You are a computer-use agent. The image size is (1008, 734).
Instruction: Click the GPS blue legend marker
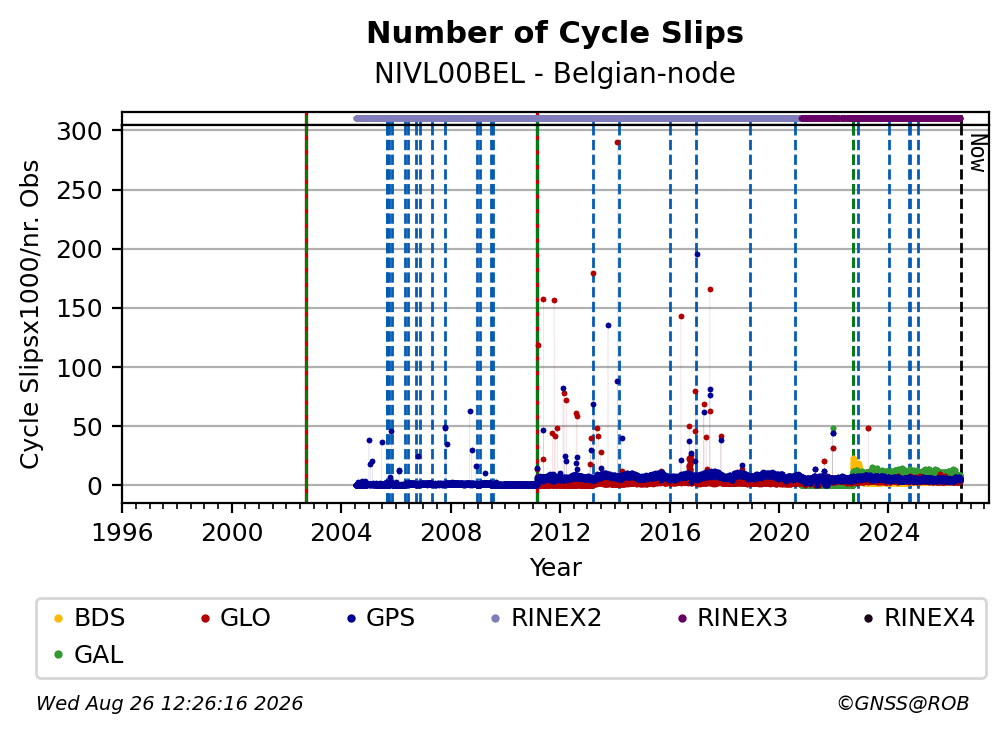(351, 619)
